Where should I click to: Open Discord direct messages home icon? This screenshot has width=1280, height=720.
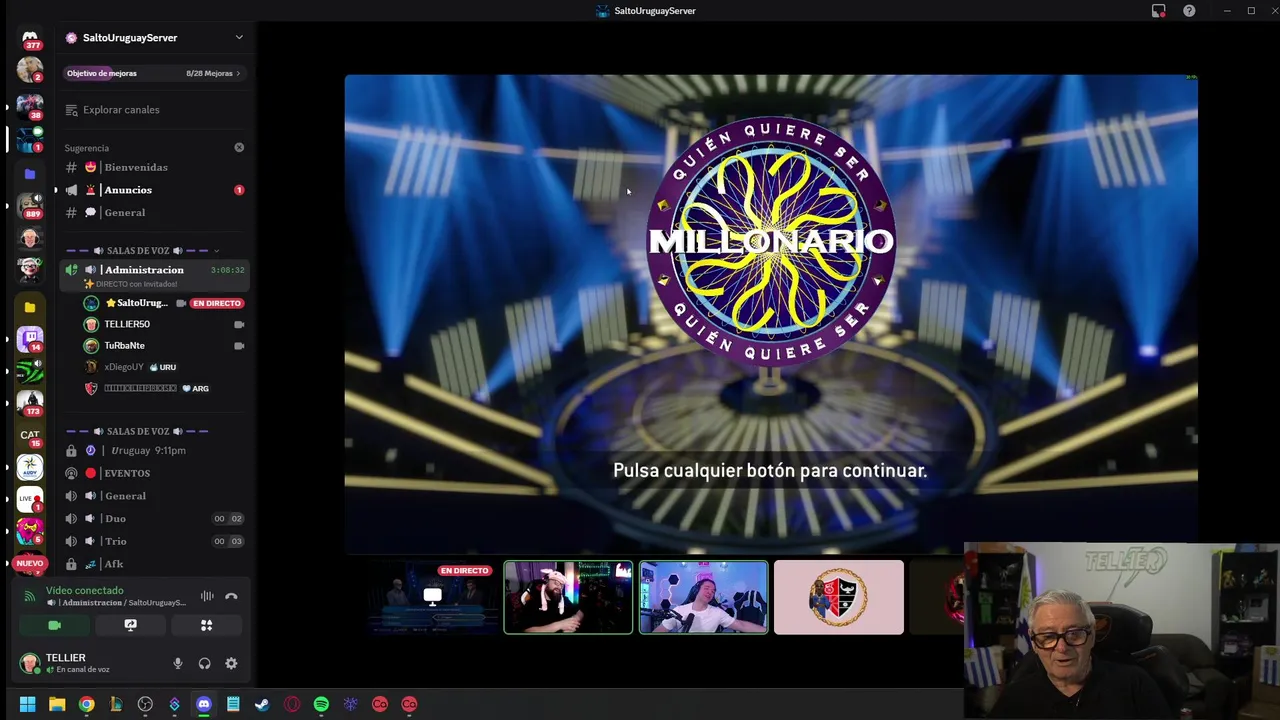tap(30, 38)
